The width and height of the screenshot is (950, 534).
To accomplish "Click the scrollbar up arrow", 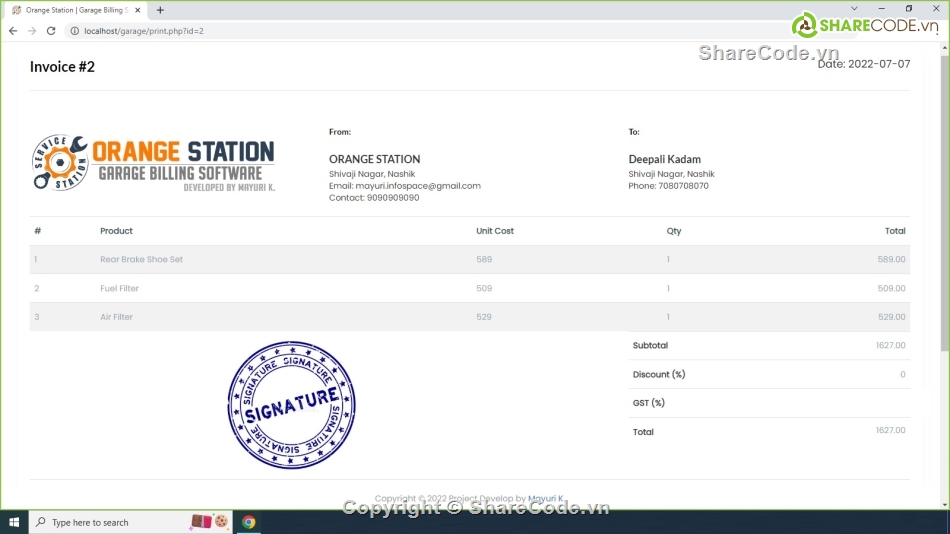I will 945,48.
